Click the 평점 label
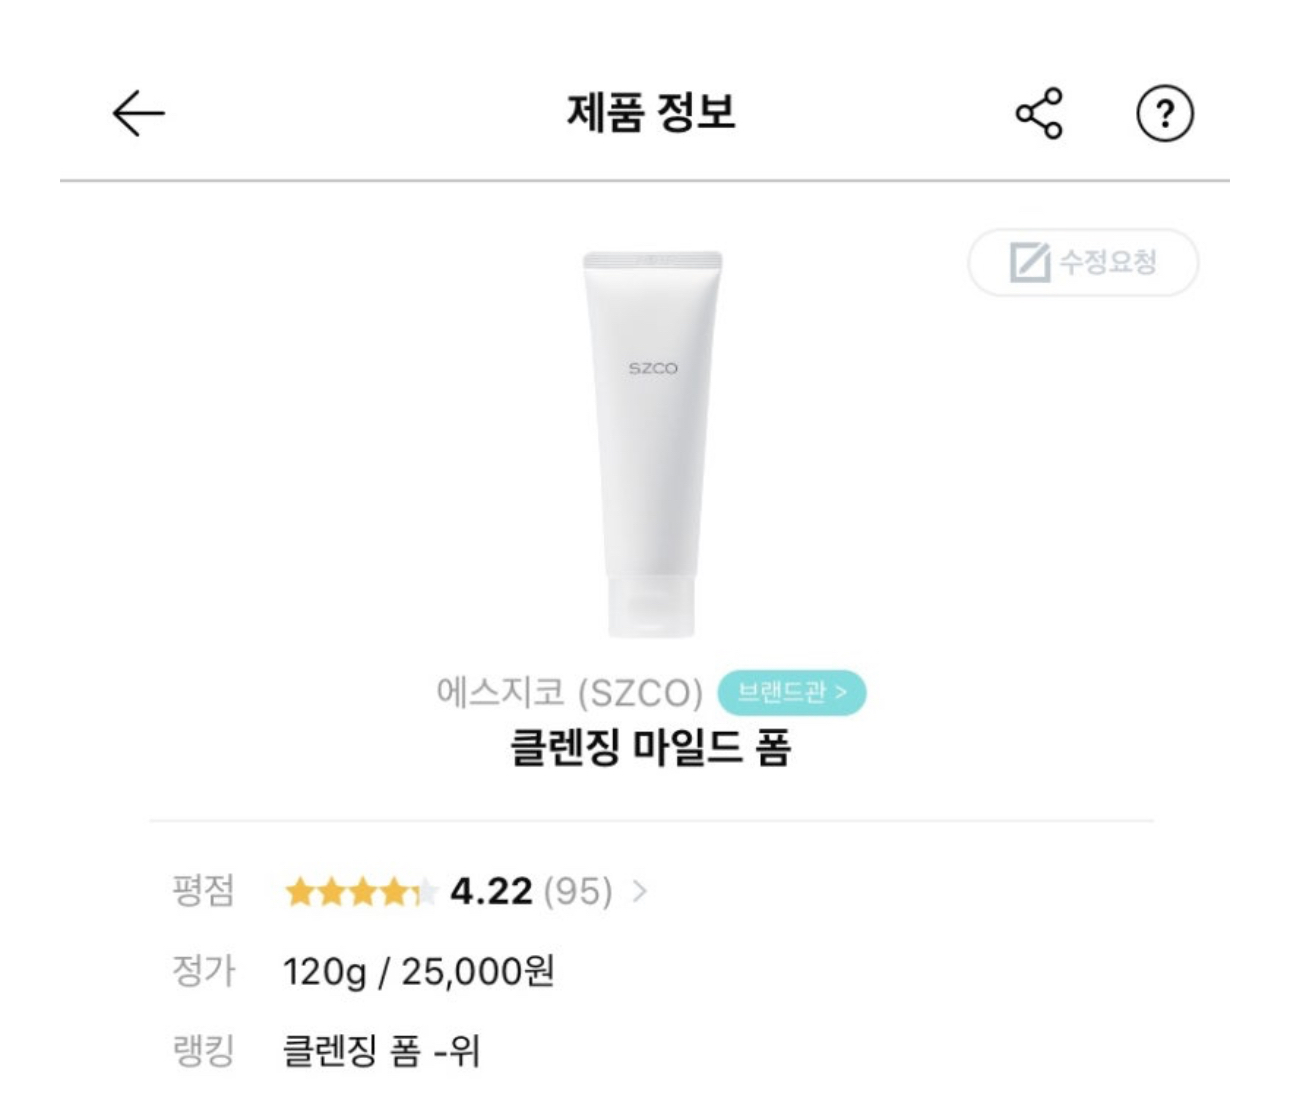The width and height of the screenshot is (1290, 1097). [203, 891]
